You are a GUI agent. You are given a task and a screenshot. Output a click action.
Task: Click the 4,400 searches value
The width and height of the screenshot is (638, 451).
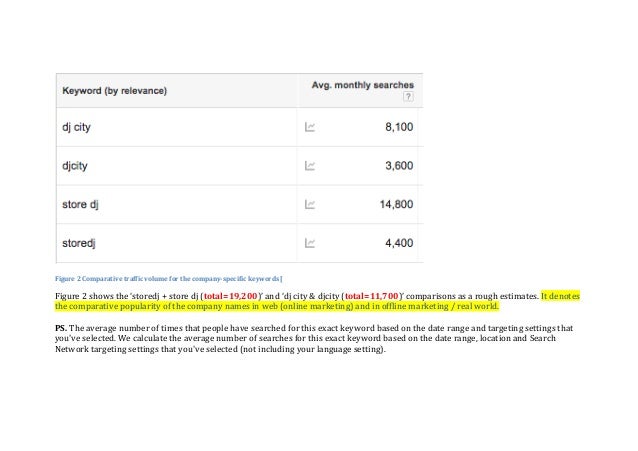[x=399, y=243]
